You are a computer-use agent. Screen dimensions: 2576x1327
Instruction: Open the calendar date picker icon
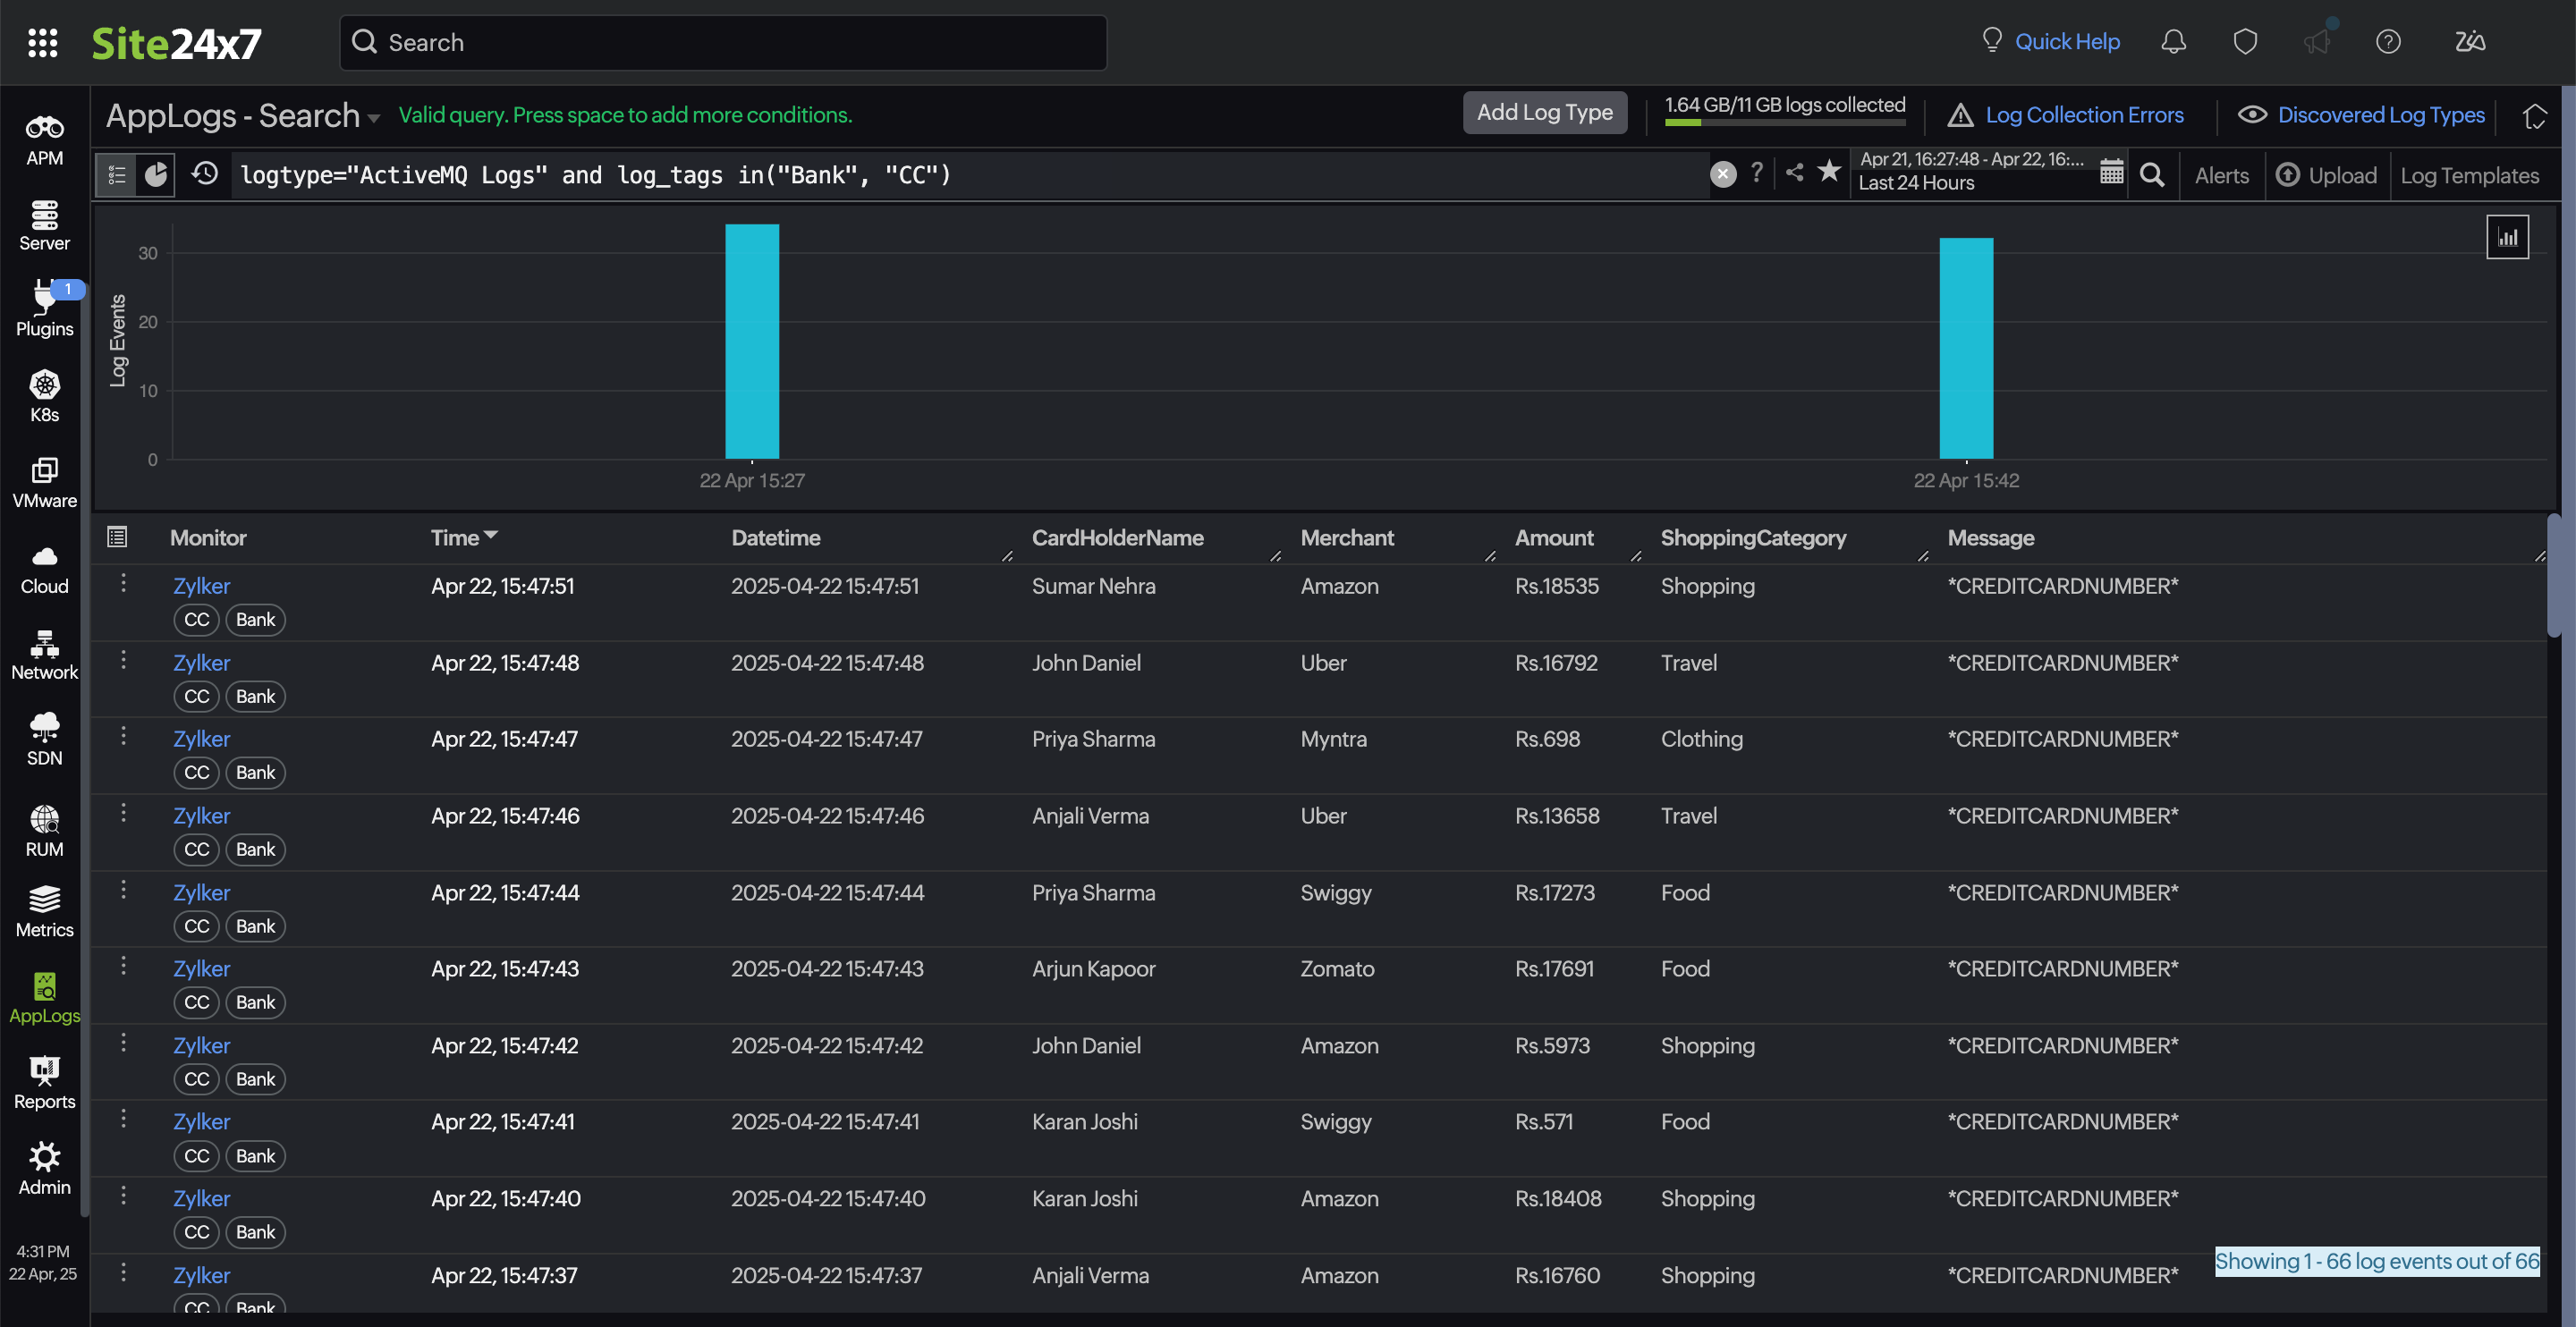point(2111,173)
